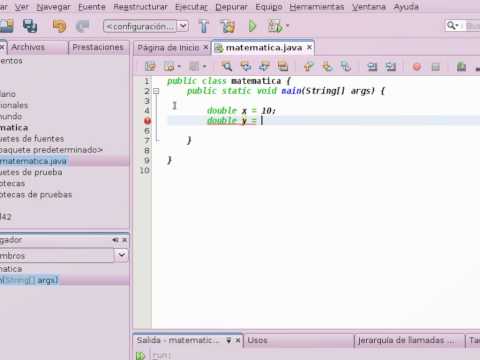Select main(String[] args) in Navigator
The width and height of the screenshot is (480, 360).
[29, 280]
